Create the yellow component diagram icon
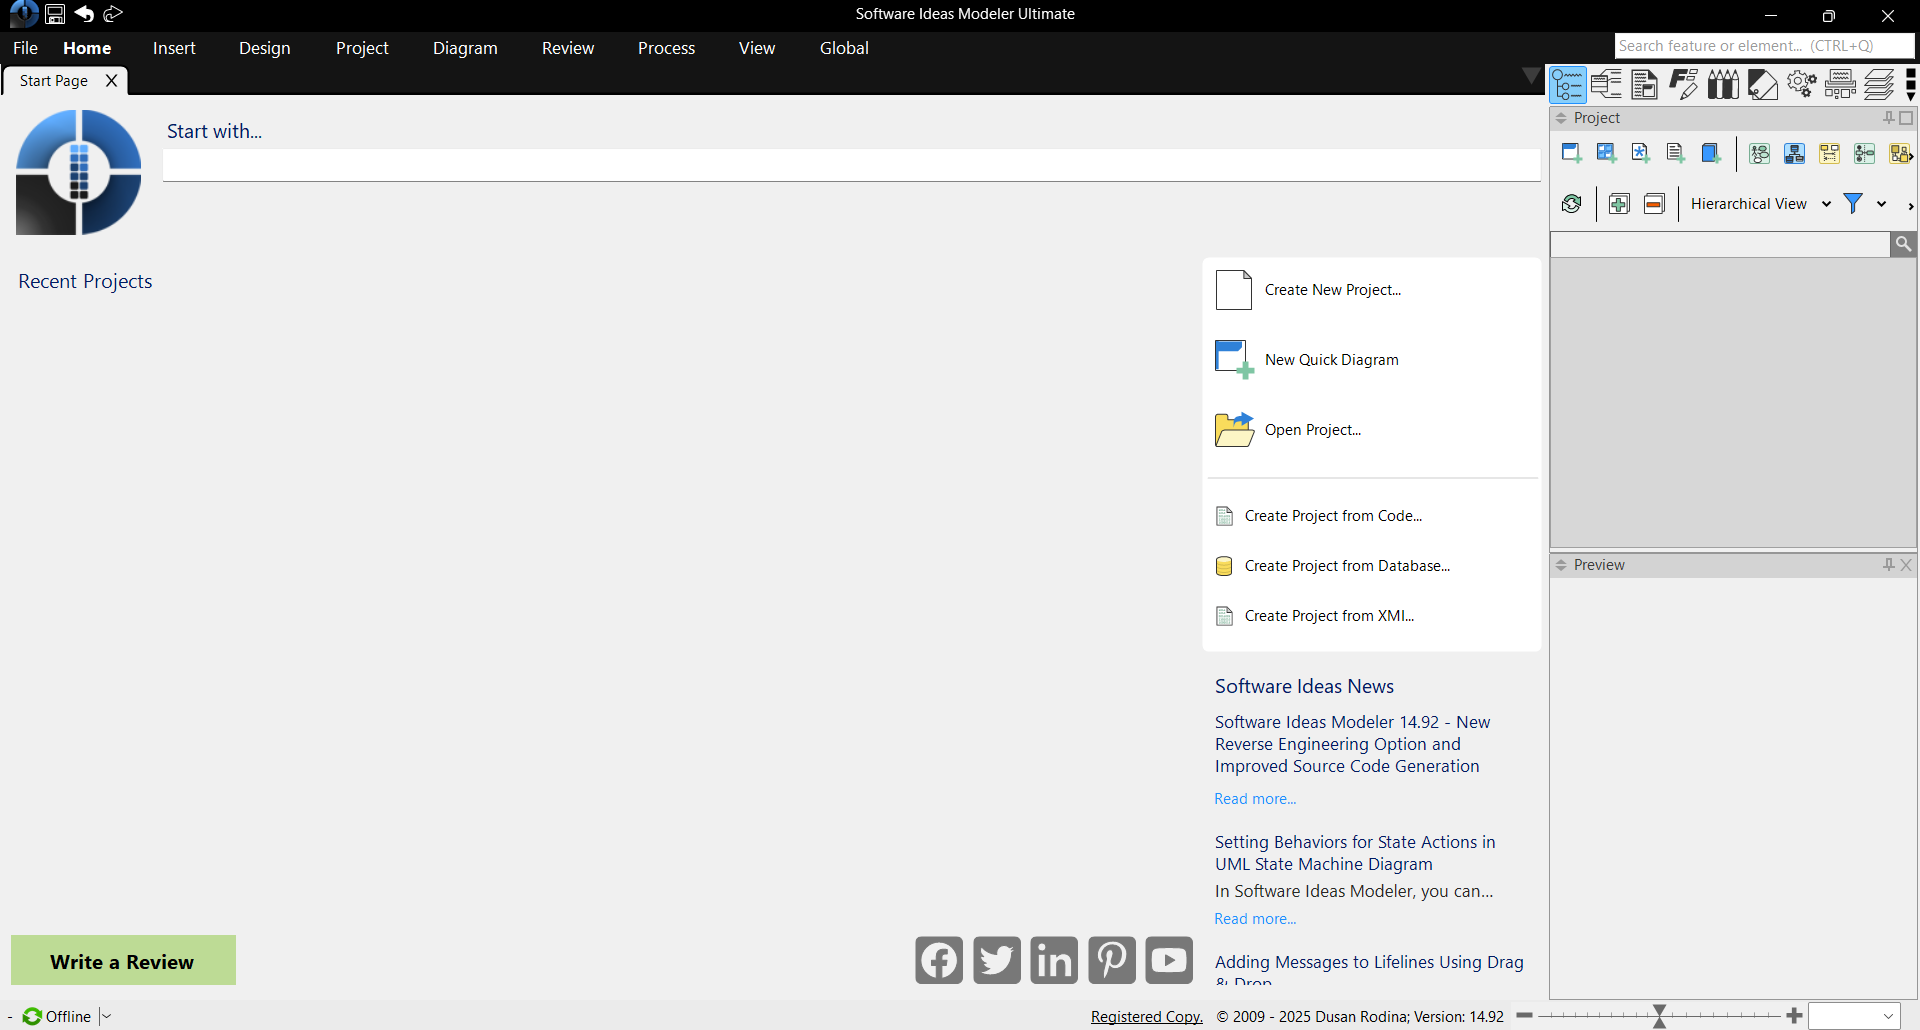1920x1030 pixels. point(1900,153)
